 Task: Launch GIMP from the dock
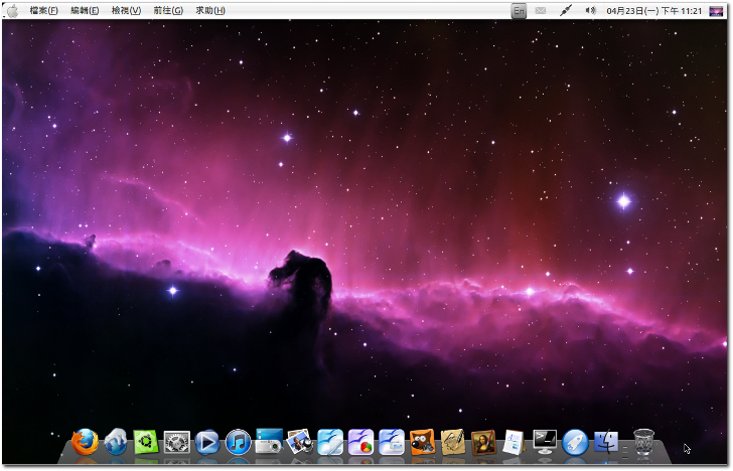point(423,442)
